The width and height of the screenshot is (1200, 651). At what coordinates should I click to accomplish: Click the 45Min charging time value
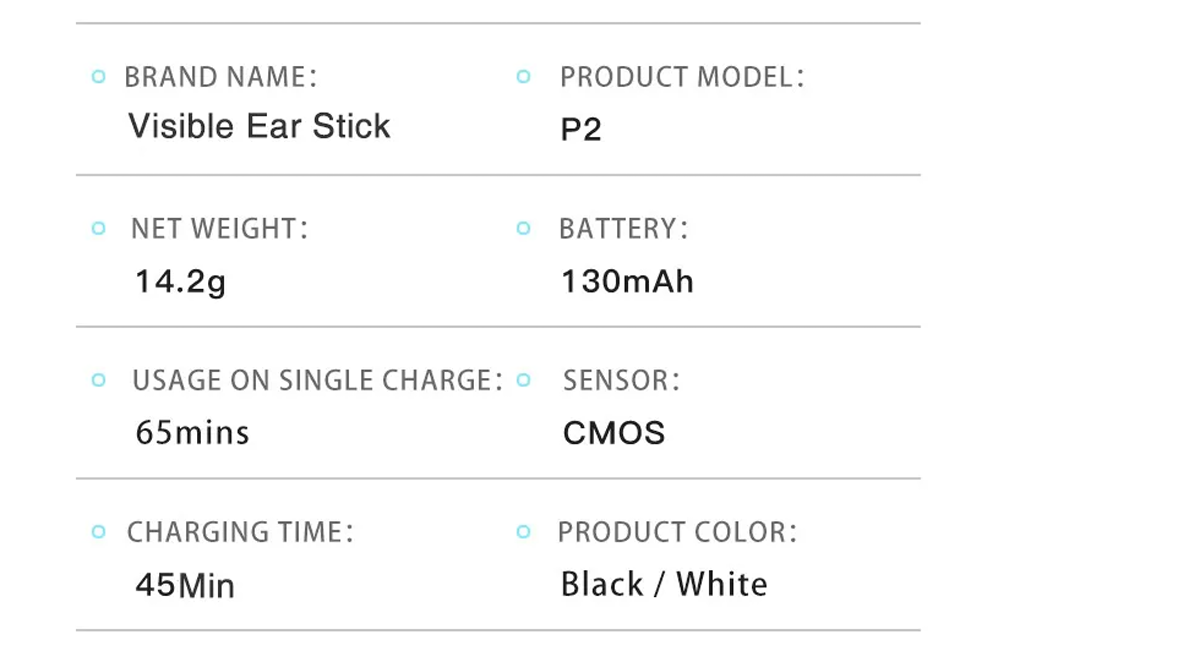point(185,585)
